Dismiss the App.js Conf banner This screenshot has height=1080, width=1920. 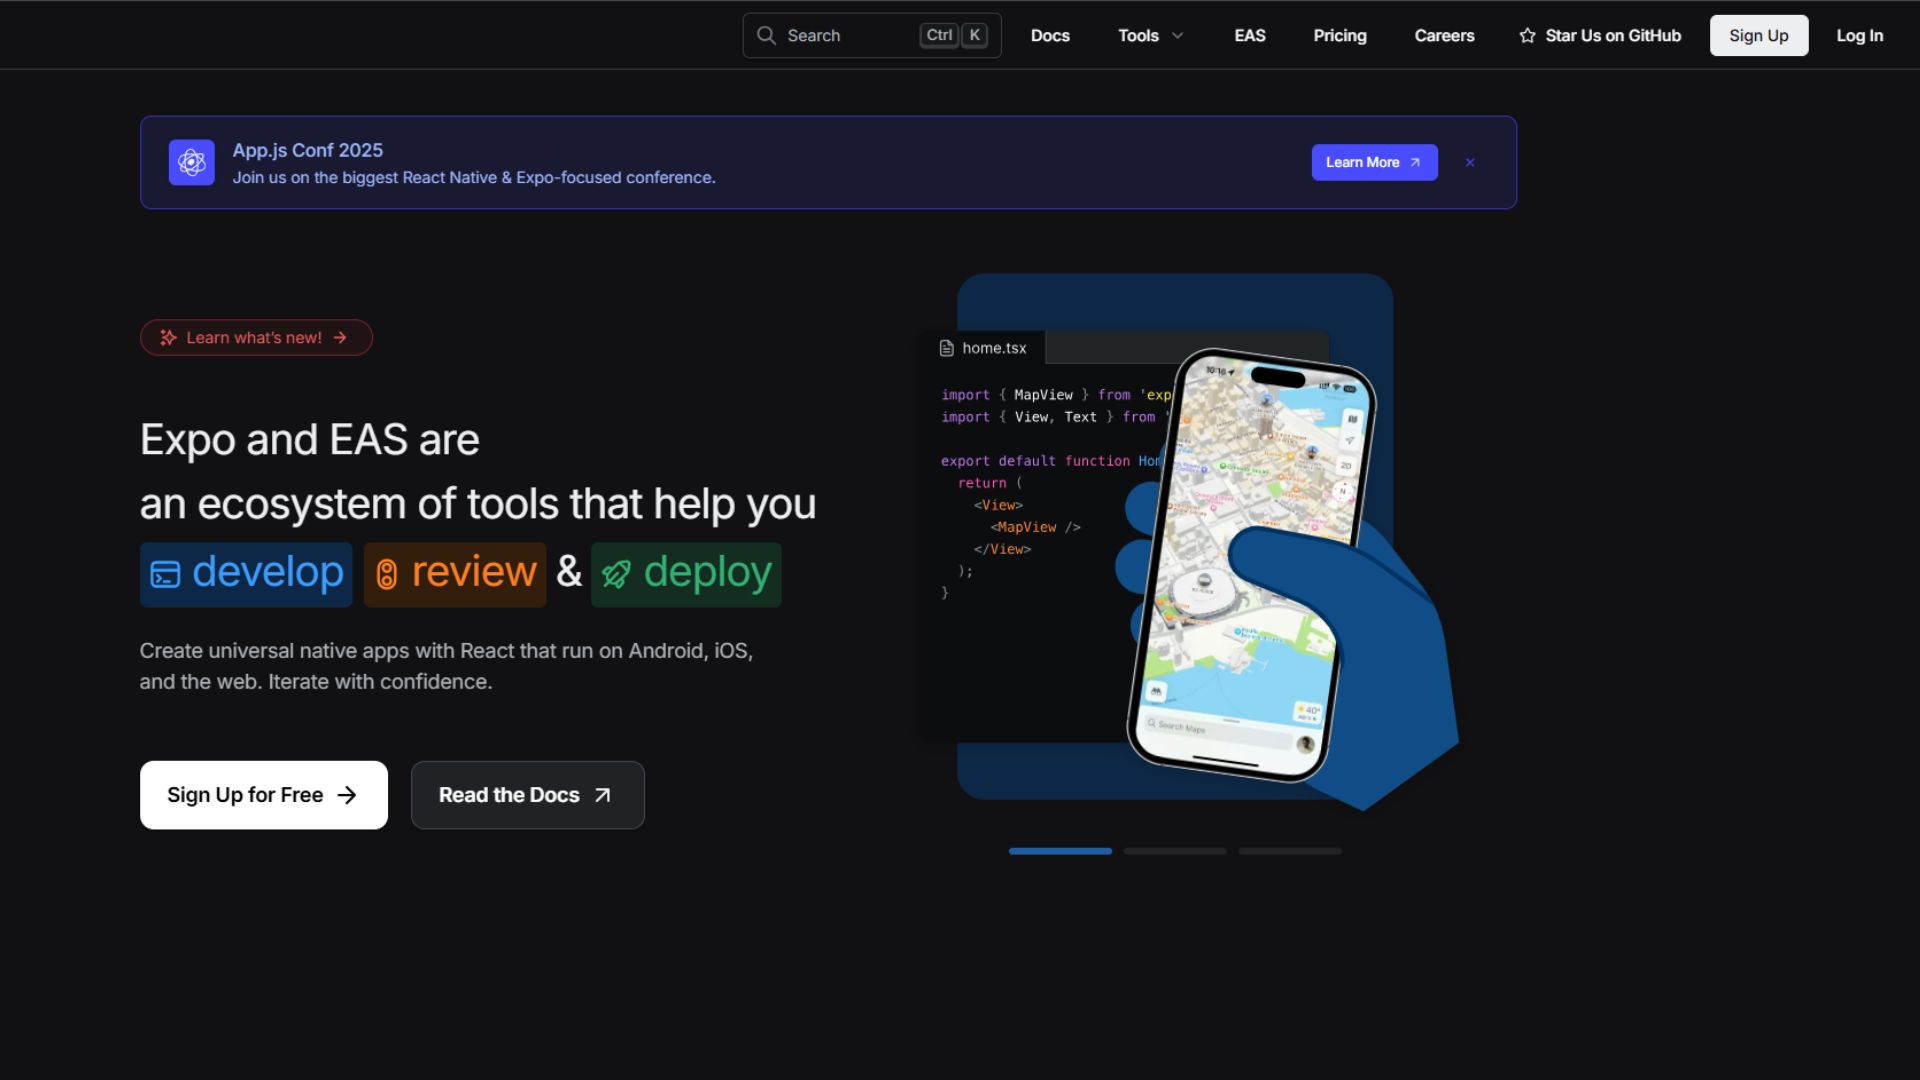point(1469,162)
